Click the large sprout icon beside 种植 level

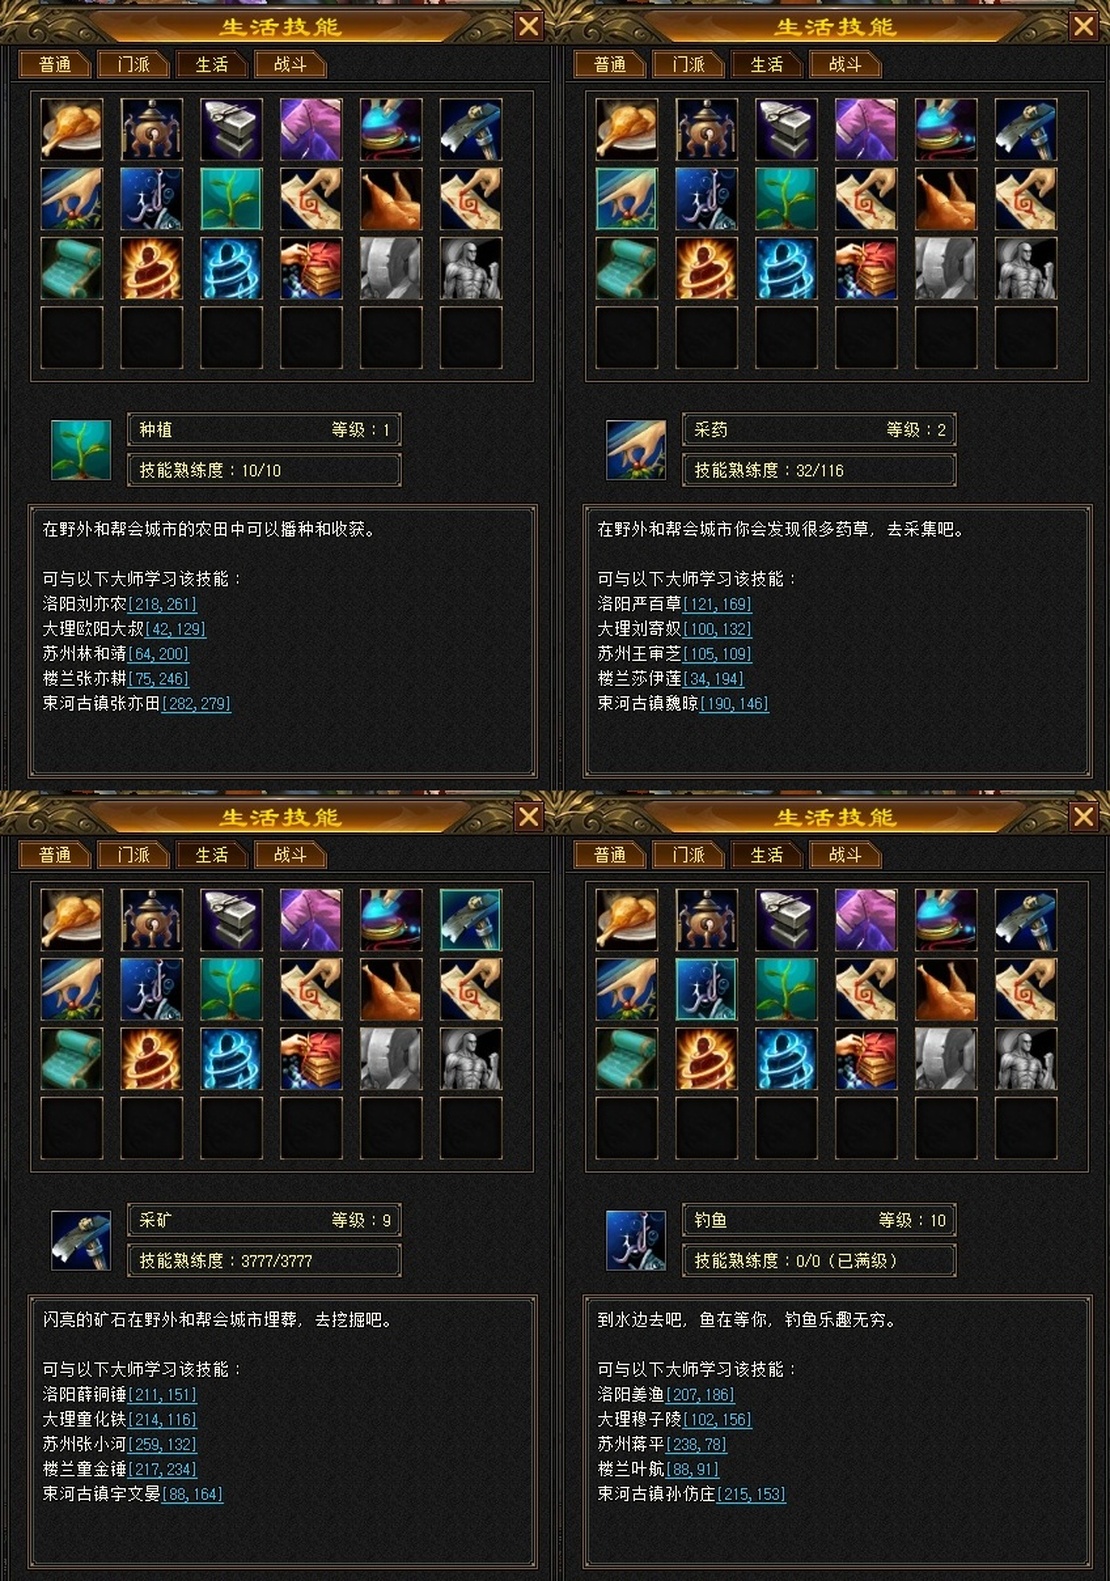[x=81, y=450]
